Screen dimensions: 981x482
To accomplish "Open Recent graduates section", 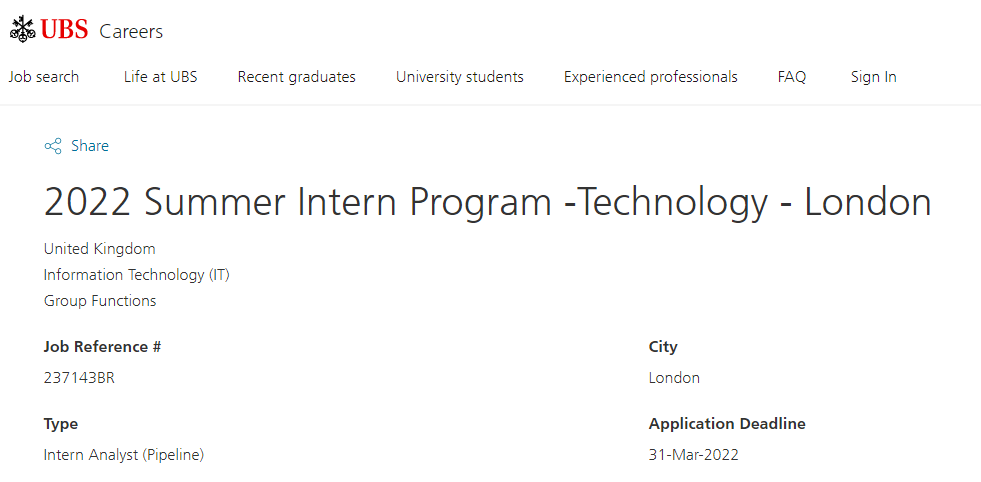I will 297,77.
